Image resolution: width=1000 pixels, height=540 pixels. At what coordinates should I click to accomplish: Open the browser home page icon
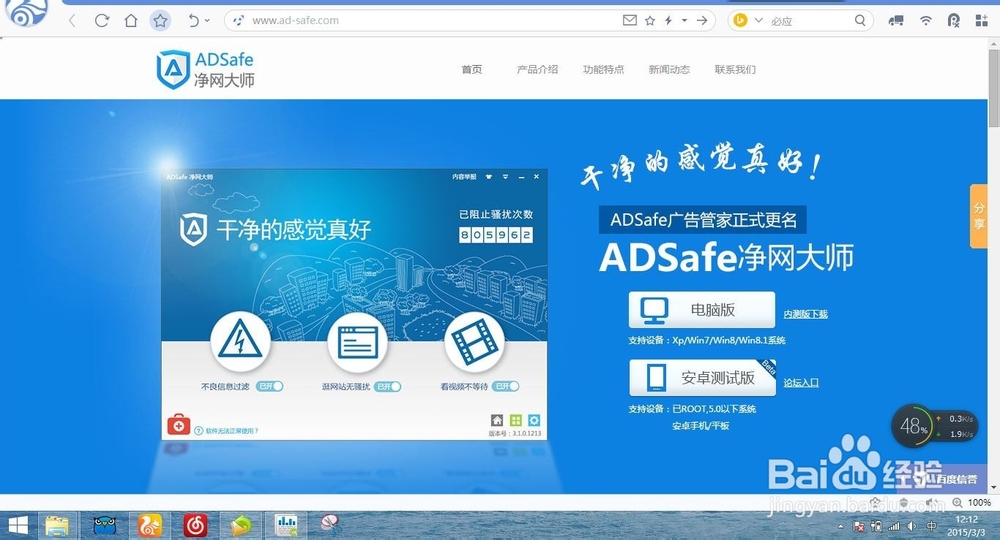[131, 20]
